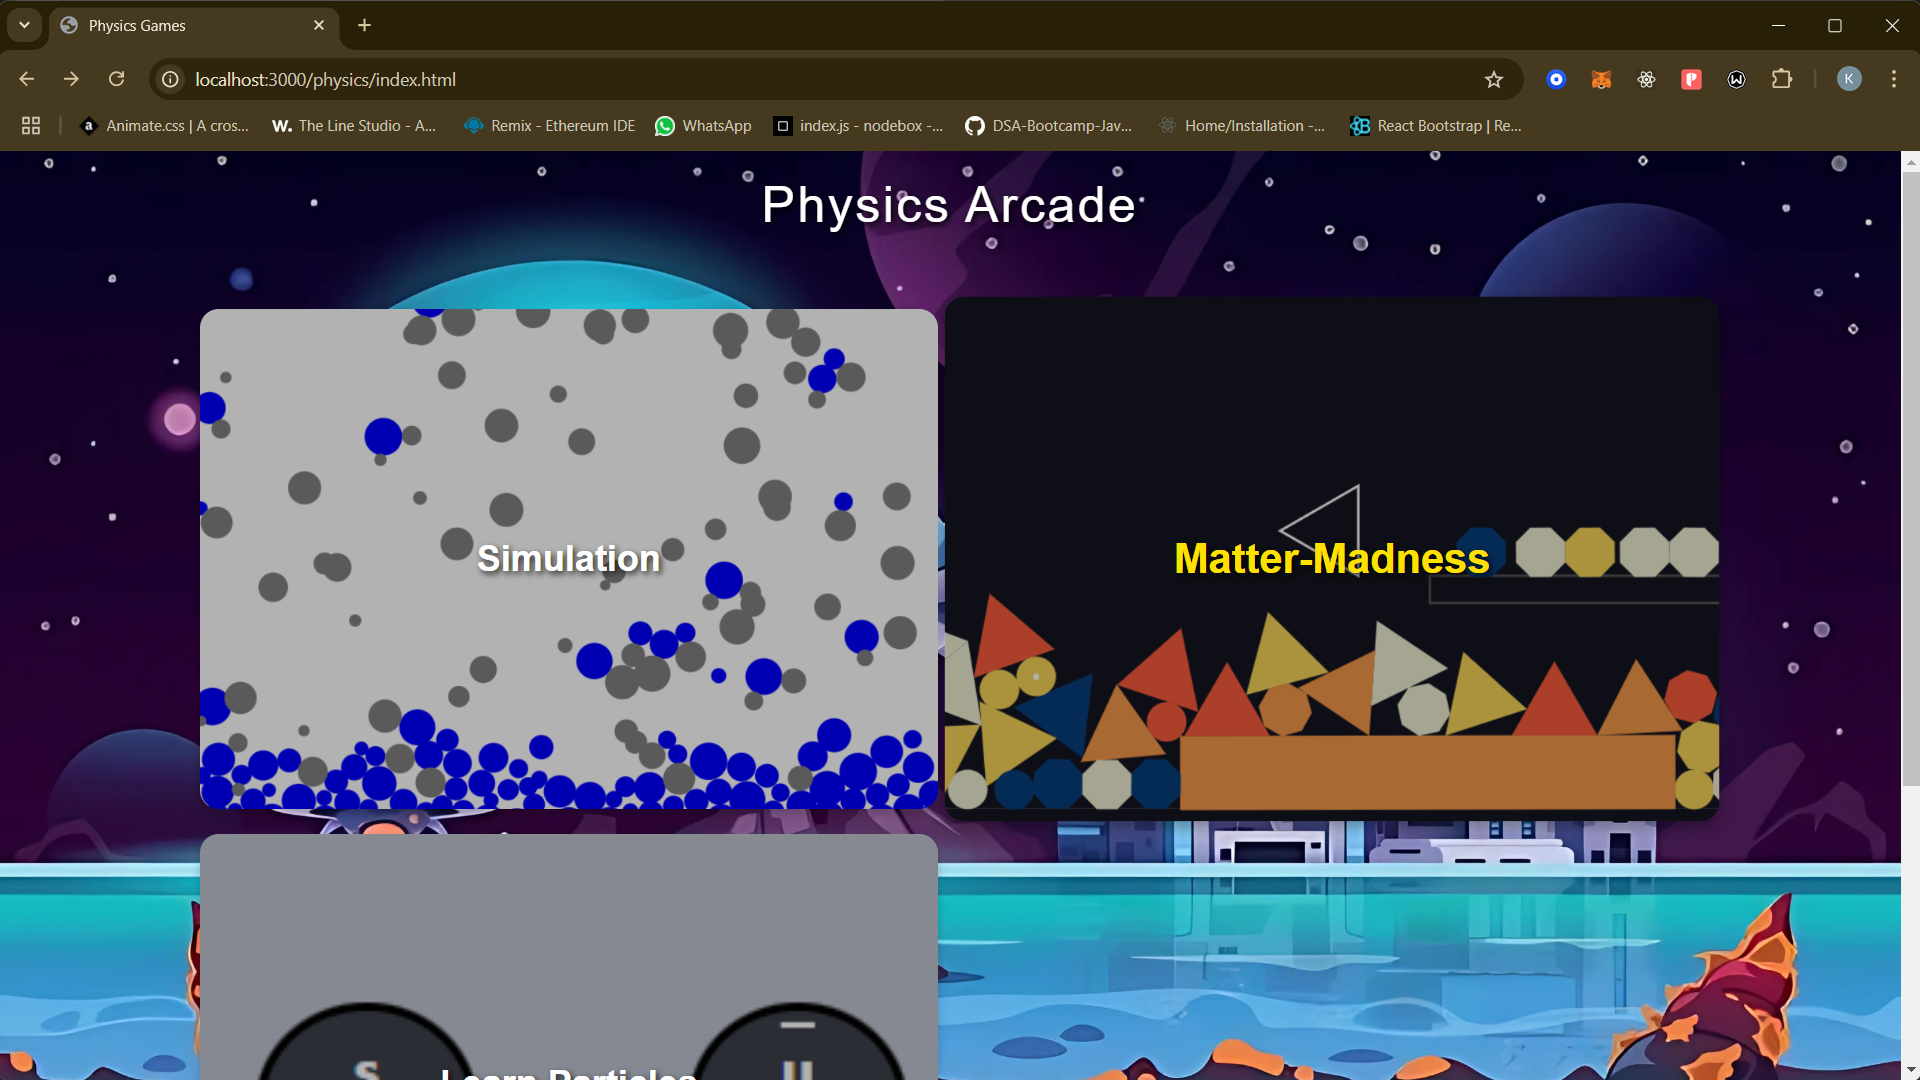Open a new tab with plus button
Image resolution: width=1920 pixels, height=1080 pixels.
click(364, 25)
